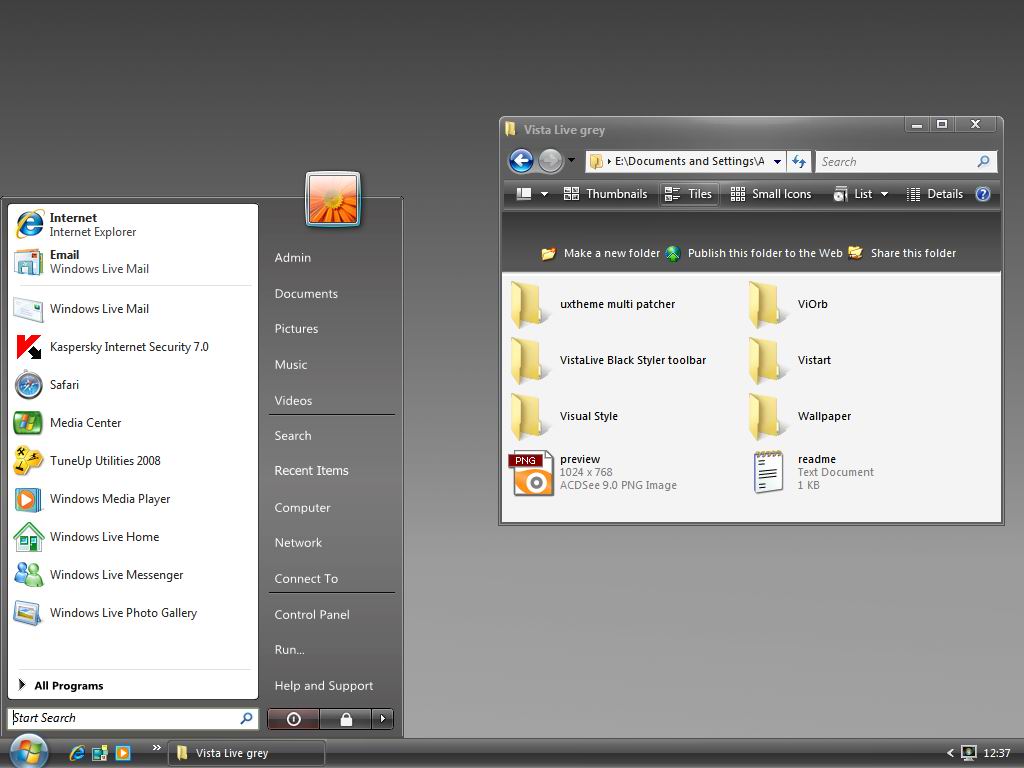Click the Start orb button

29,751
